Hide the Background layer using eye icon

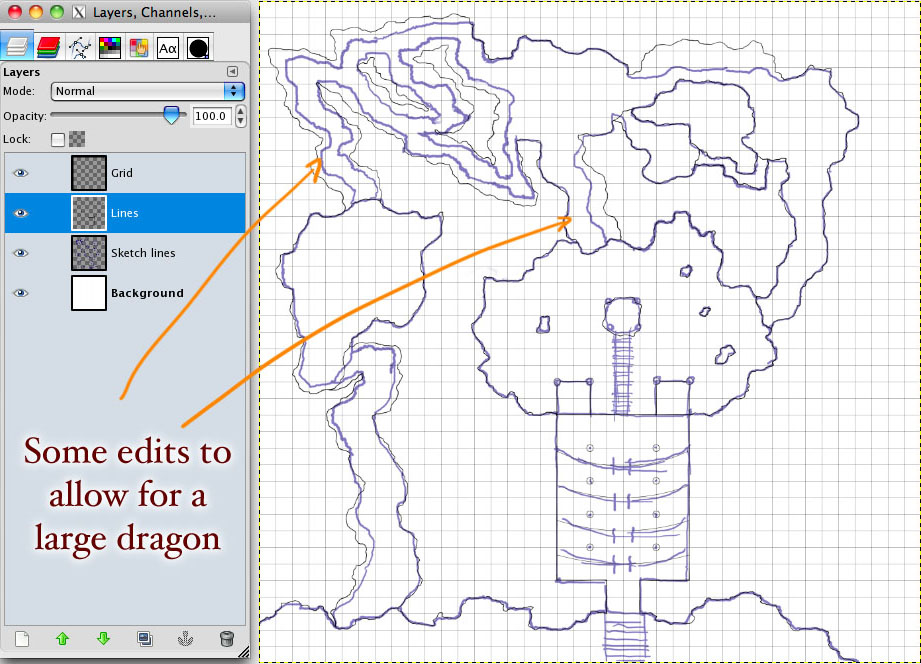click(20, 293)
